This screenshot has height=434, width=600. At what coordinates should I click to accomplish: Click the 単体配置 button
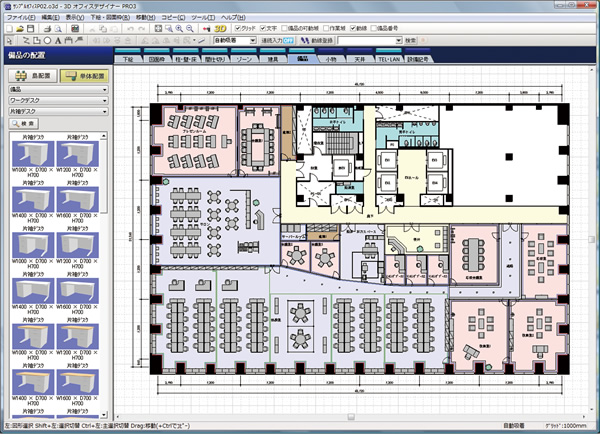(x=82, y=75)
